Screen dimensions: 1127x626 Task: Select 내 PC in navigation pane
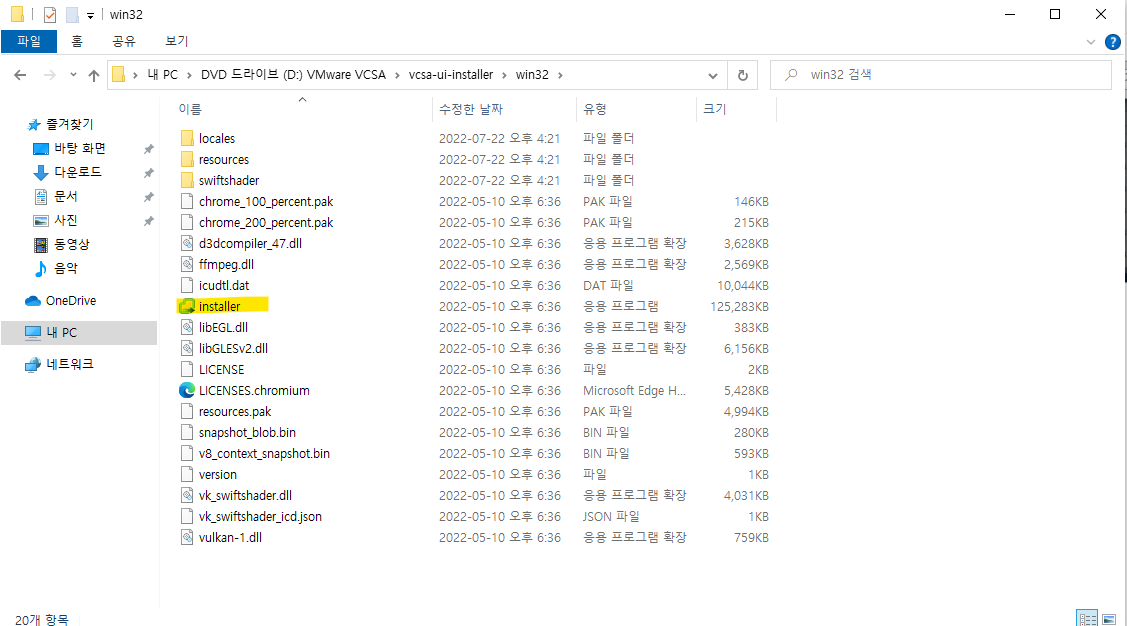tap(61, 333)
